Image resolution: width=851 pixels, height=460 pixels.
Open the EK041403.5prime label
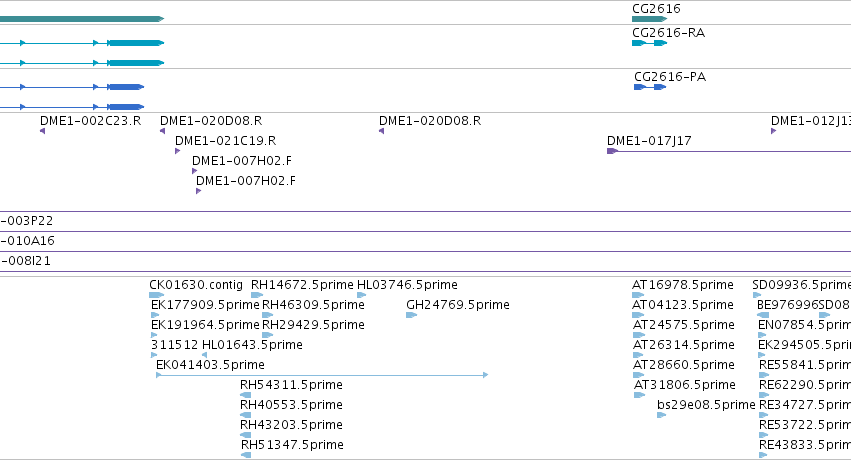(210, 365)
